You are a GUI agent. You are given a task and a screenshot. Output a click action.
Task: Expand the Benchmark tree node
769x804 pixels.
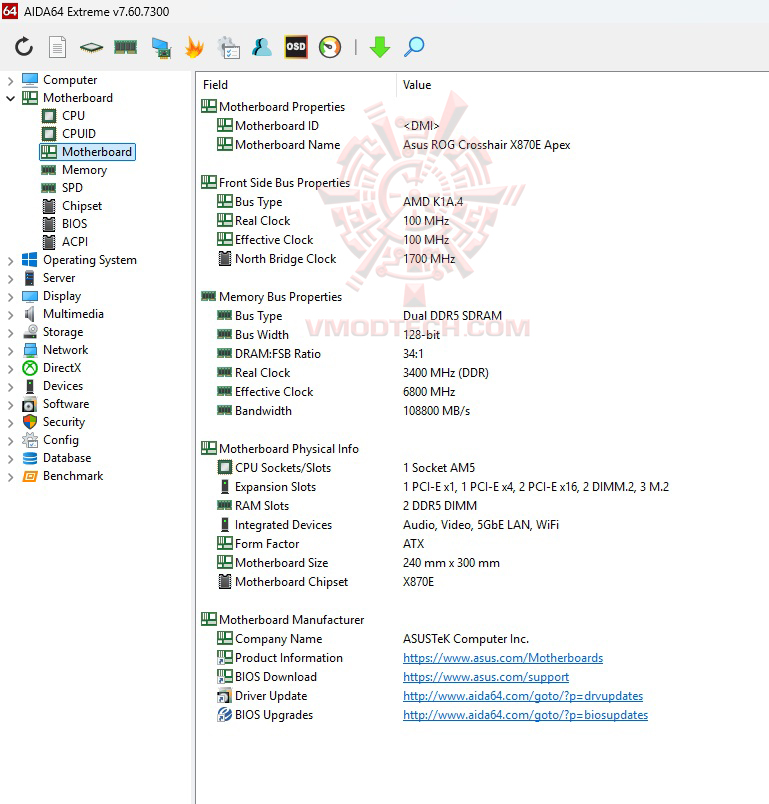click(x=10, y=476)
